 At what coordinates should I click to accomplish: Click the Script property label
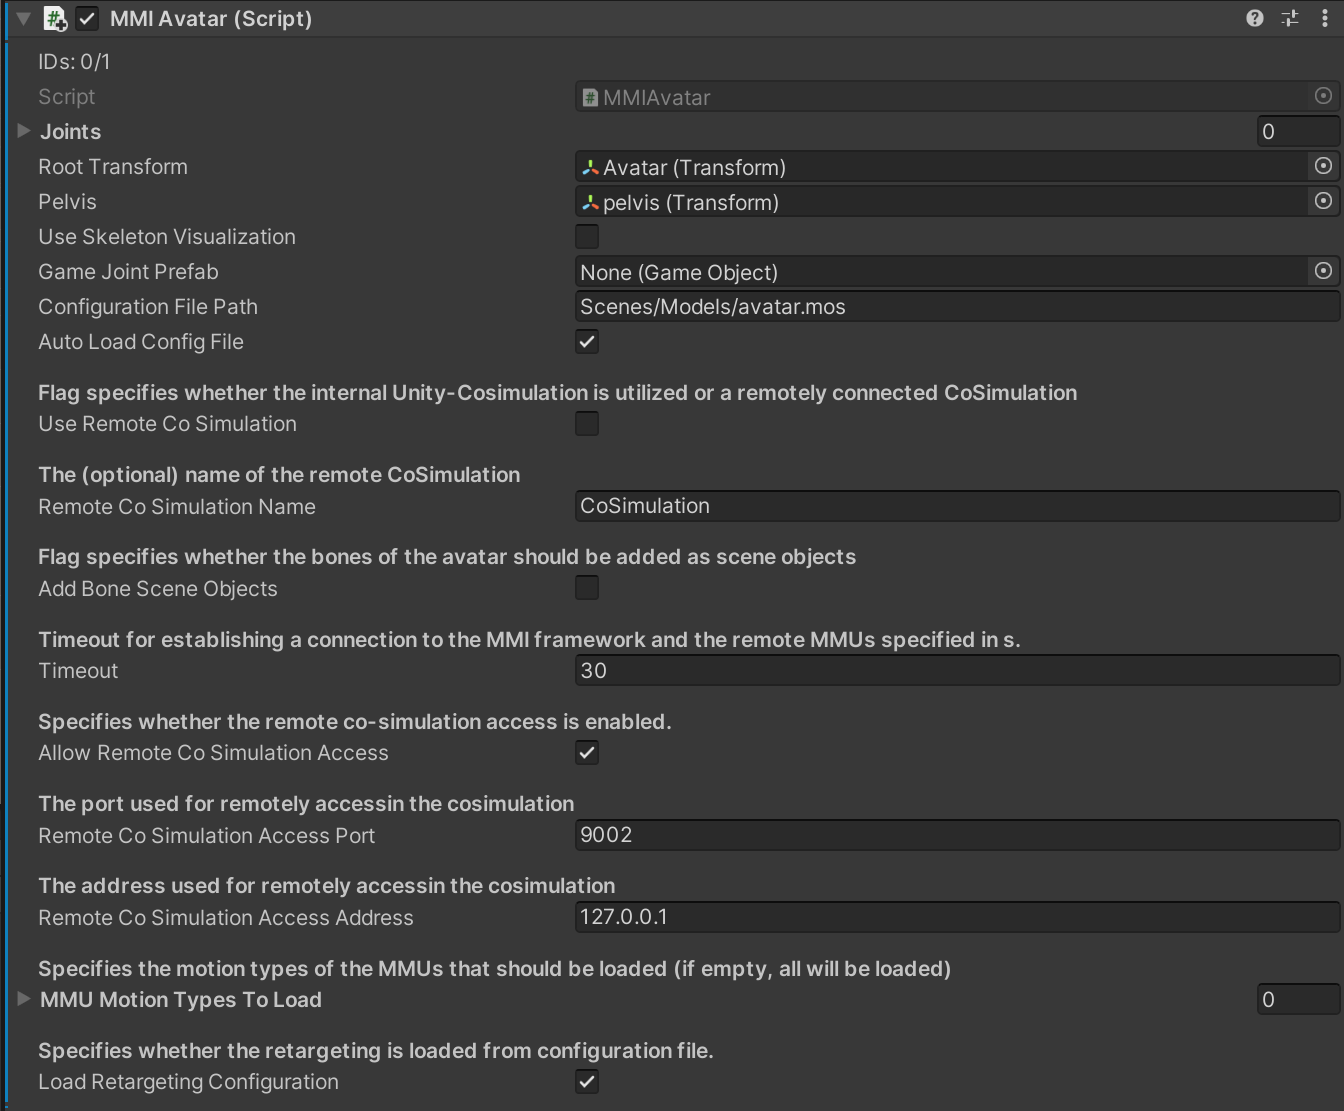[66, 96]
